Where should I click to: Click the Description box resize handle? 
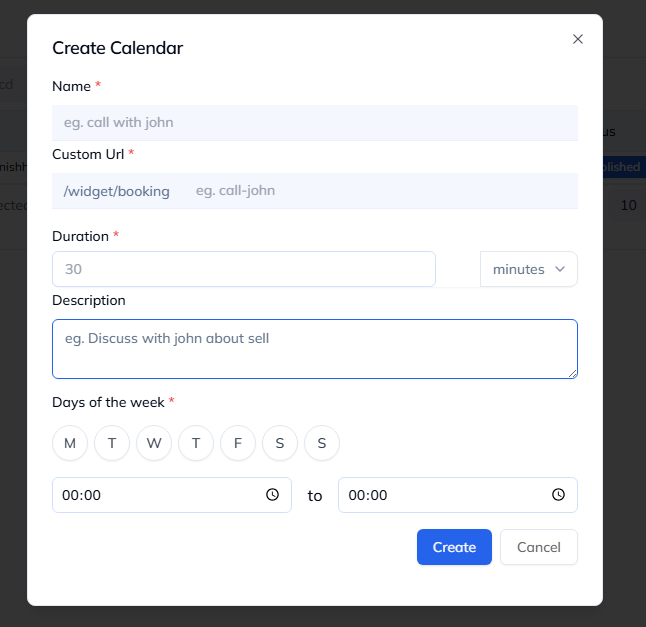pos(572,374)
